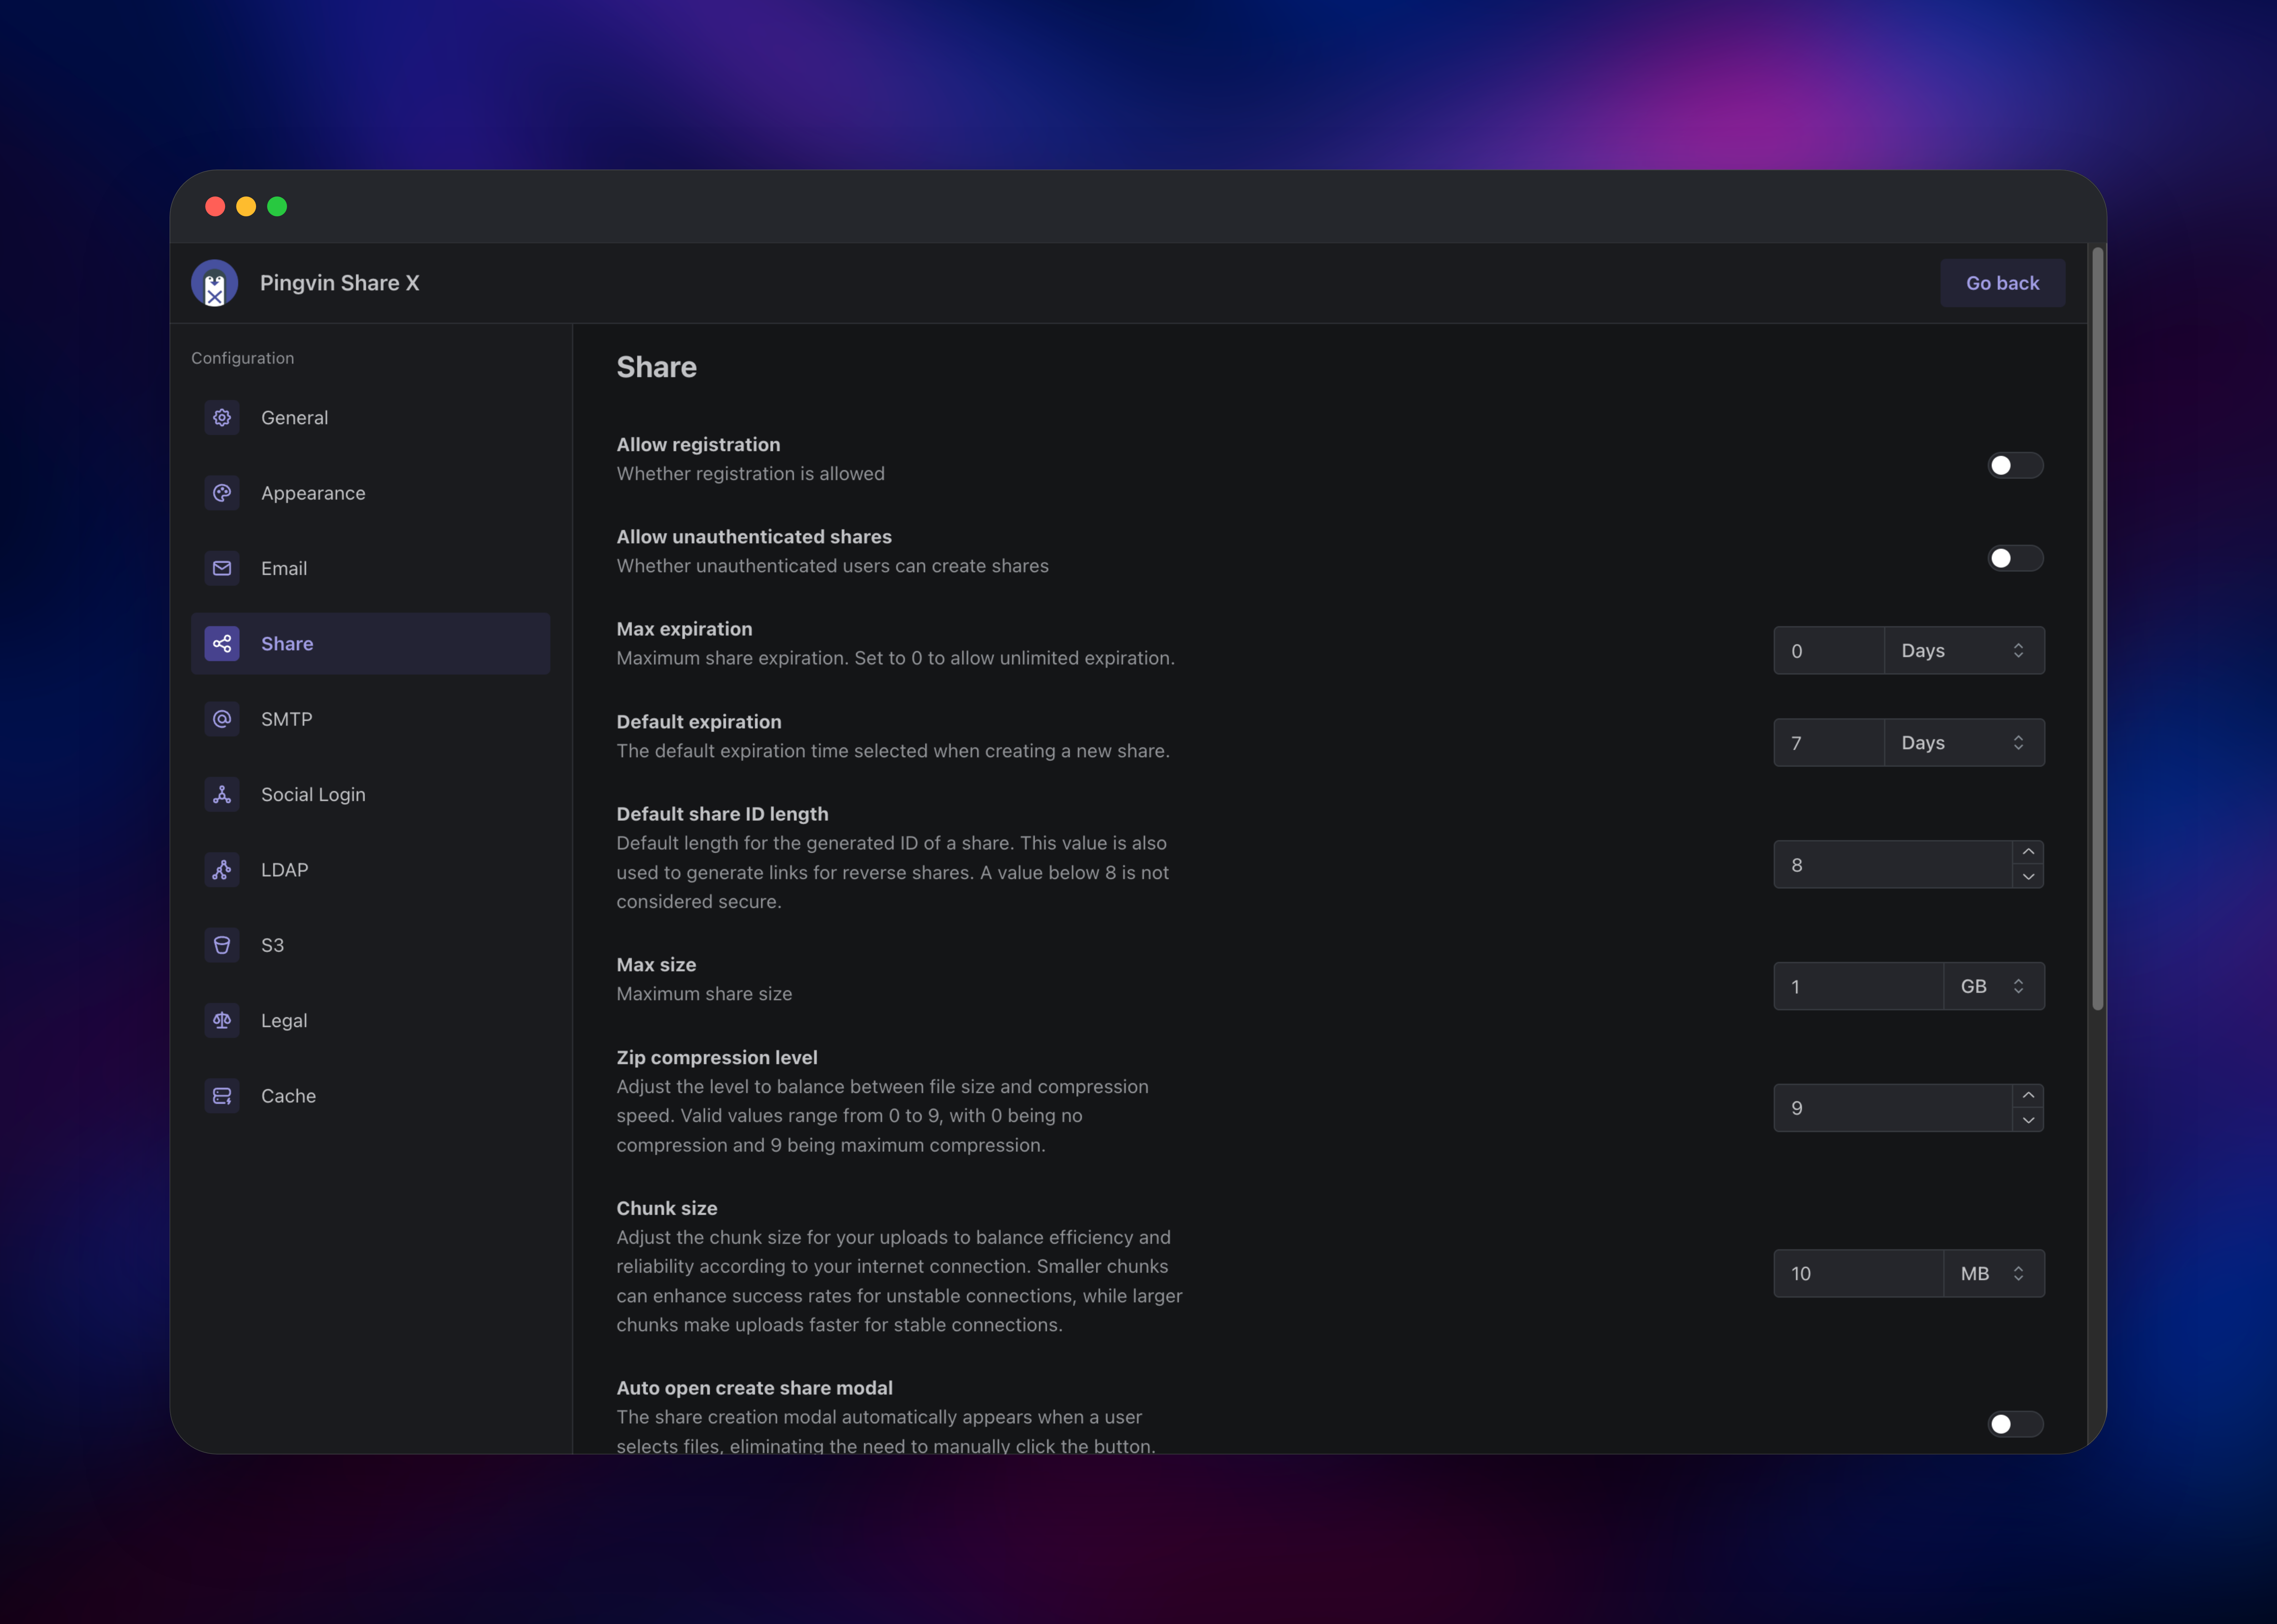Click the Chunk size number field
The width and height of the screenshot is (2277, 1624).
point(1859,1274)
